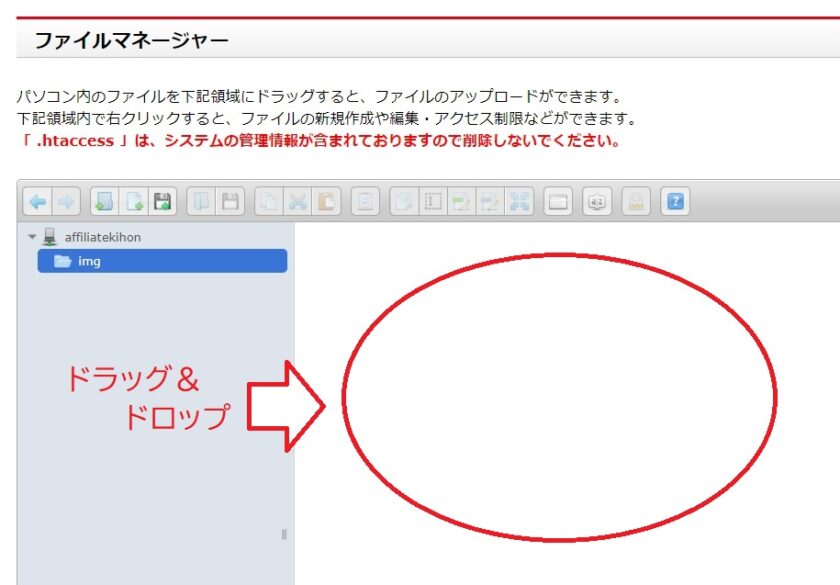Create a new file via page-plus icon
Screen dimensions: 840x585
pyautogui.click(x=134, y=201)
